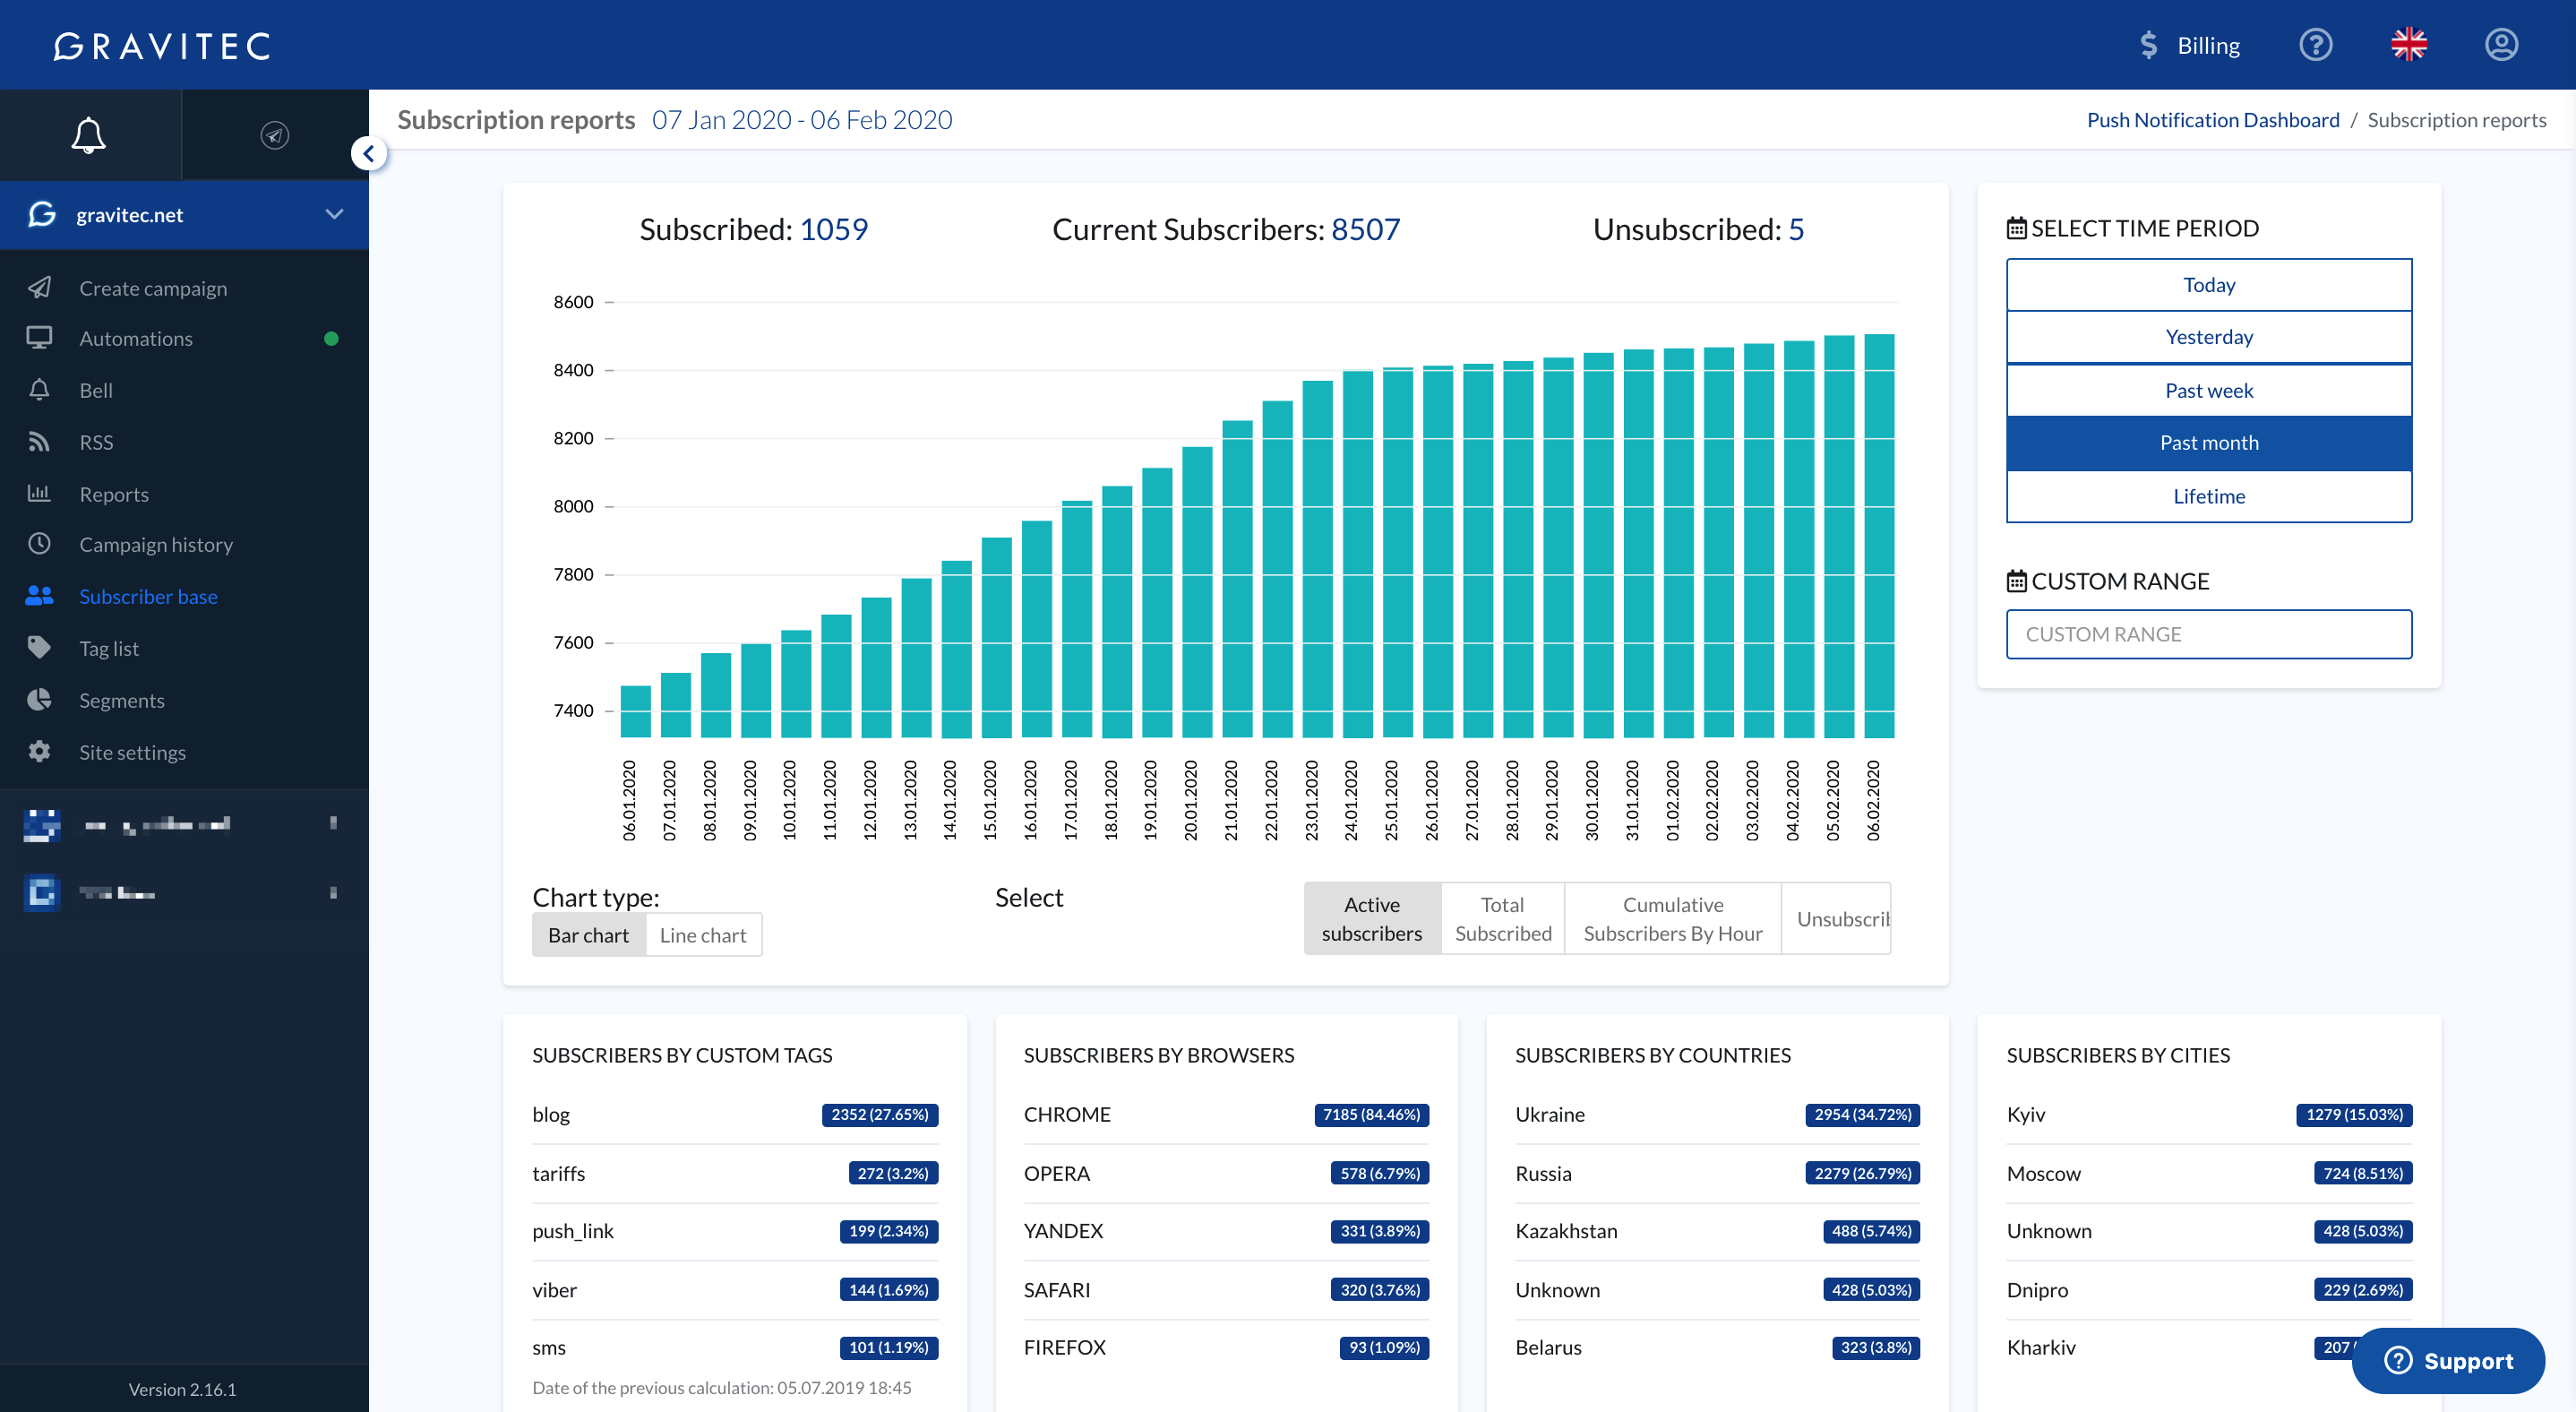
Task: Switch chart type to Bar chart
Action: point(588,935)
